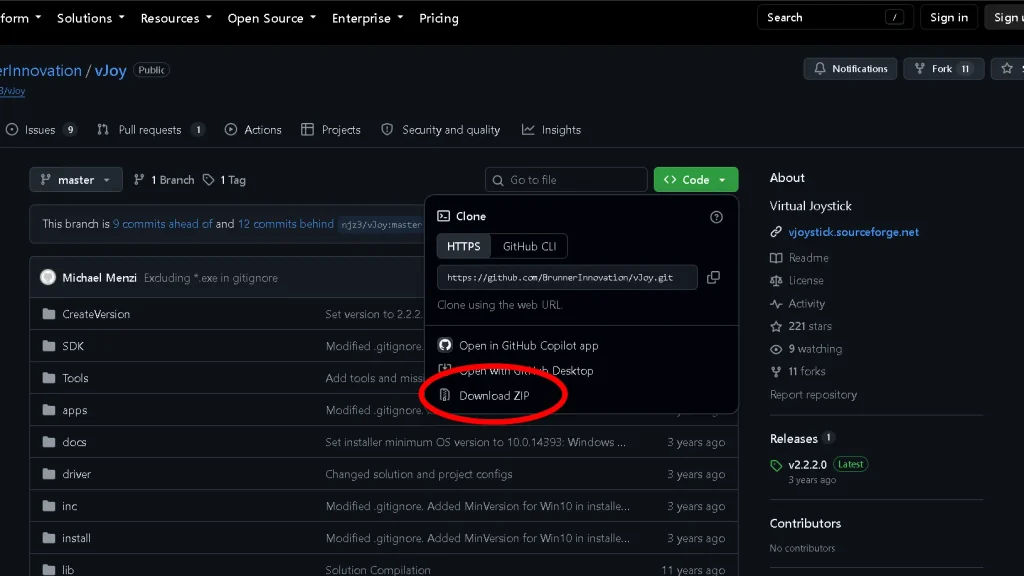The width and height of the screenshot is (1024, 576).
Task: Click the GitHub Copilot app icon
Action: [x=445, y=345]
